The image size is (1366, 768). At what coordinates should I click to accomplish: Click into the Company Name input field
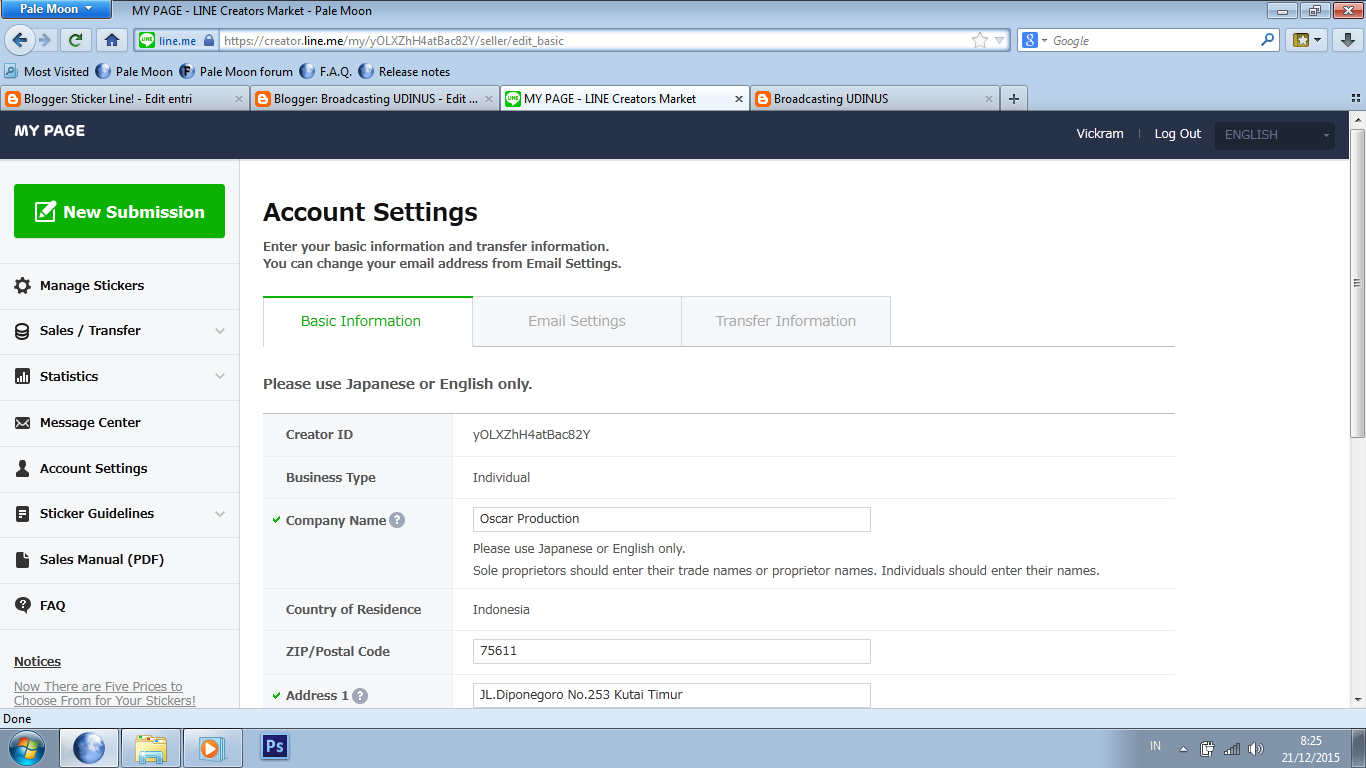pyautogui.click(x=671, y=519)
